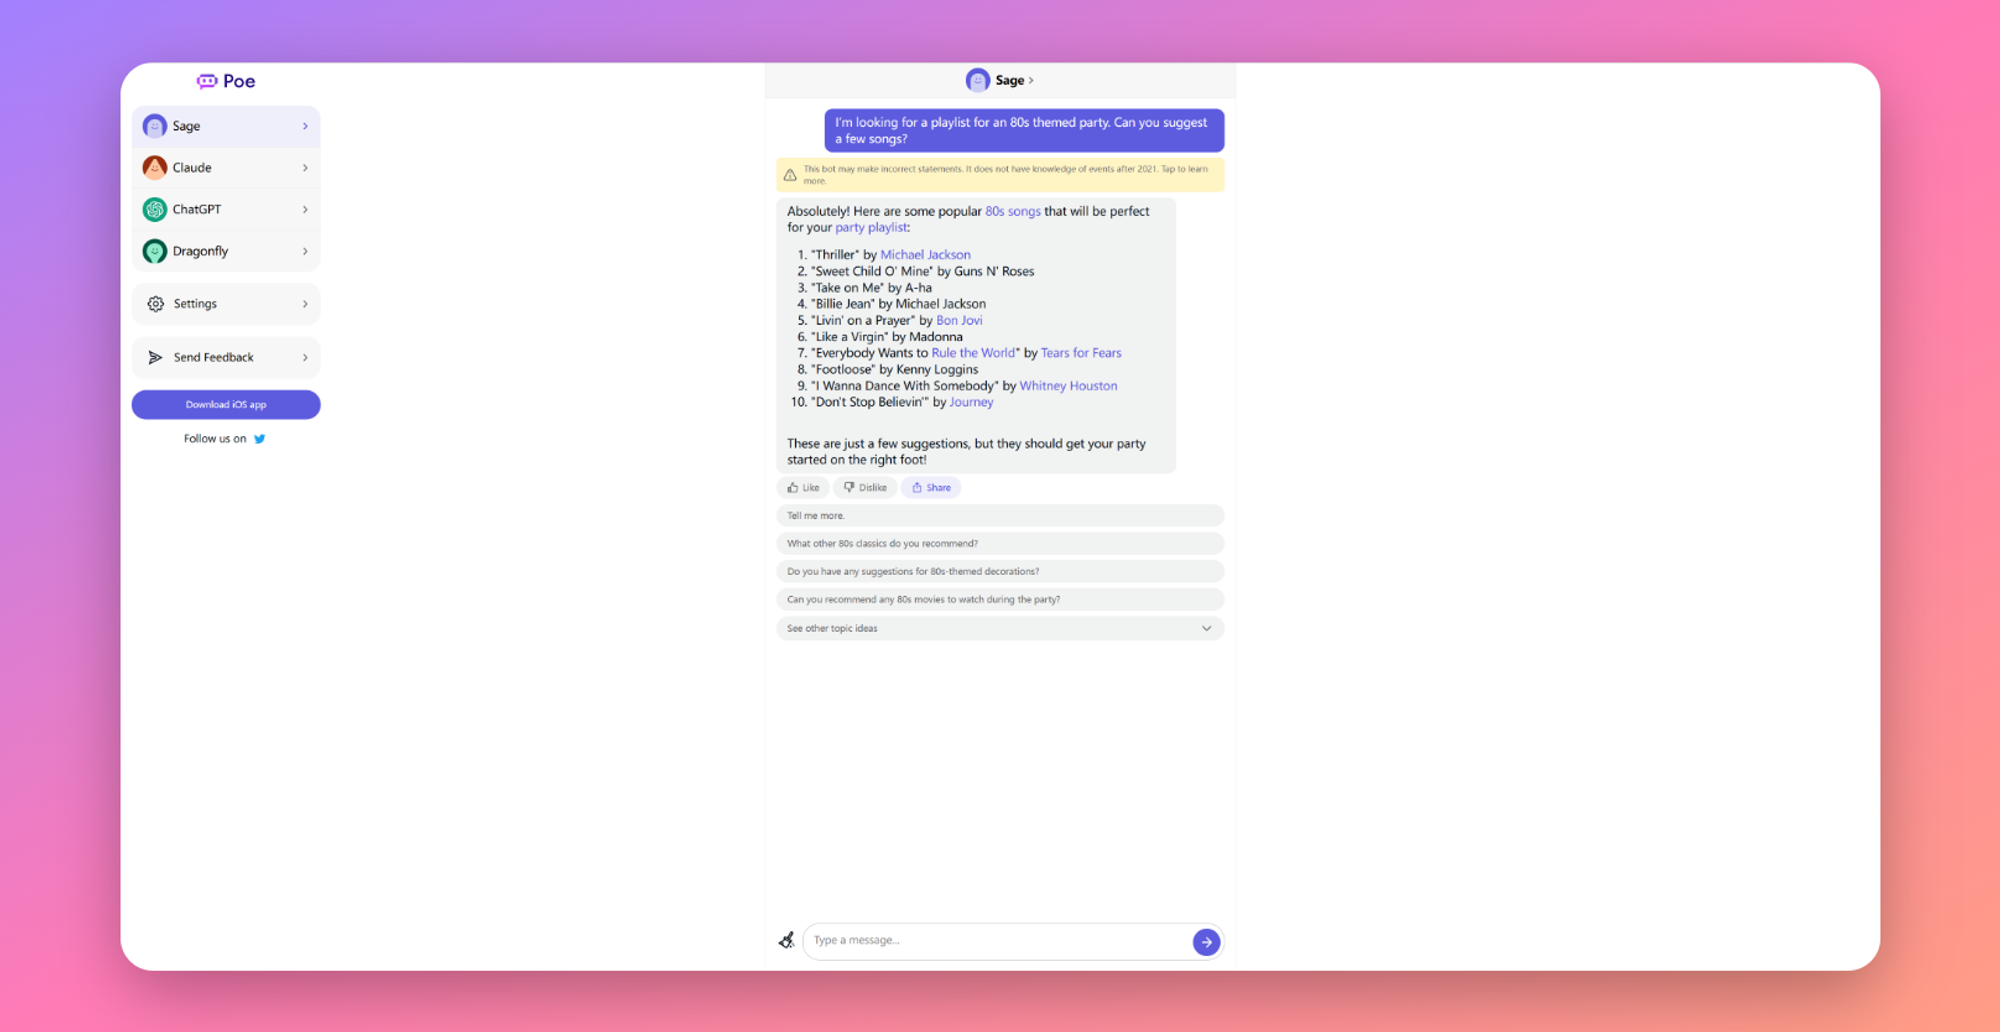Expand the Claude row chevron
This screenshot has height=1032, width=2000.
[x=305, y=168]
